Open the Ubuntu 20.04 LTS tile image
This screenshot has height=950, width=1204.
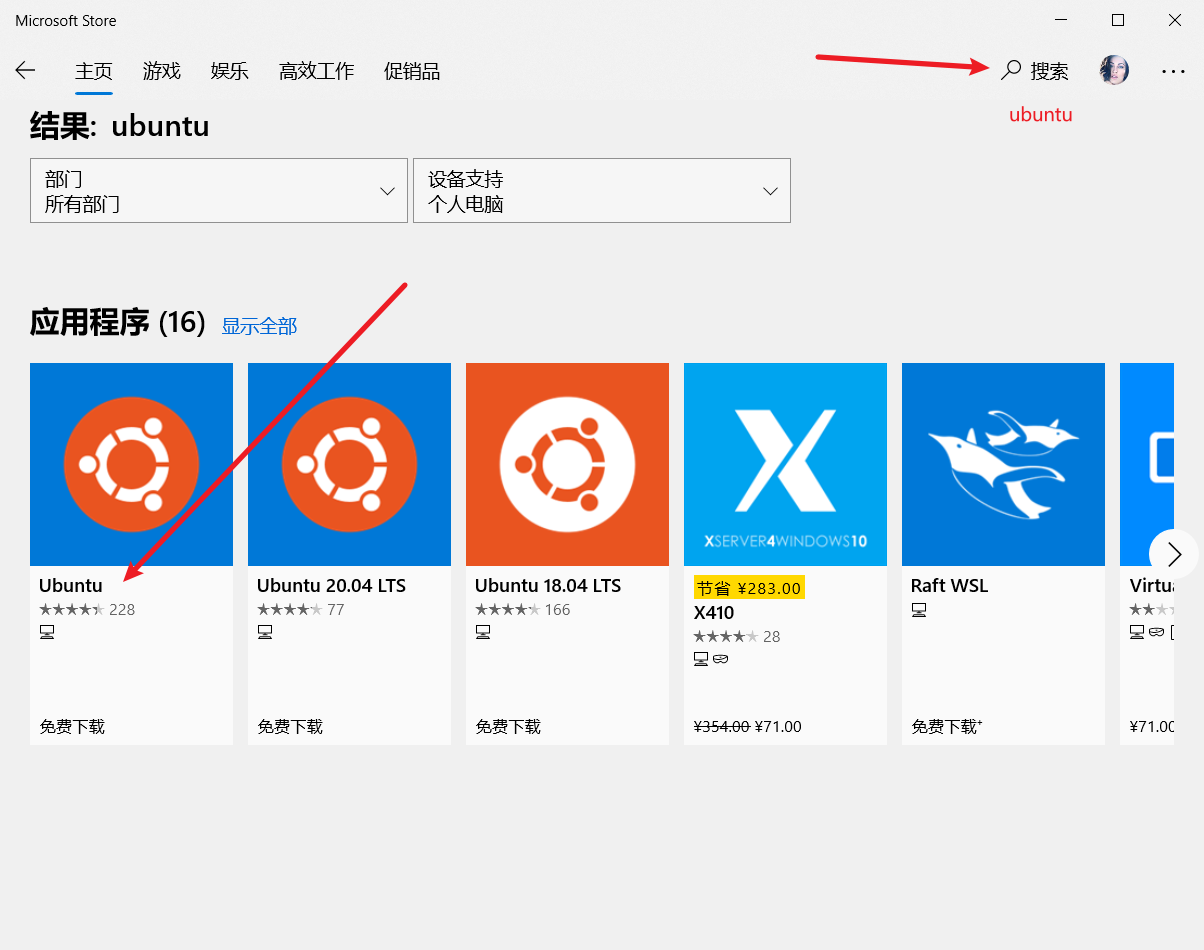click(x=349, y=464)
